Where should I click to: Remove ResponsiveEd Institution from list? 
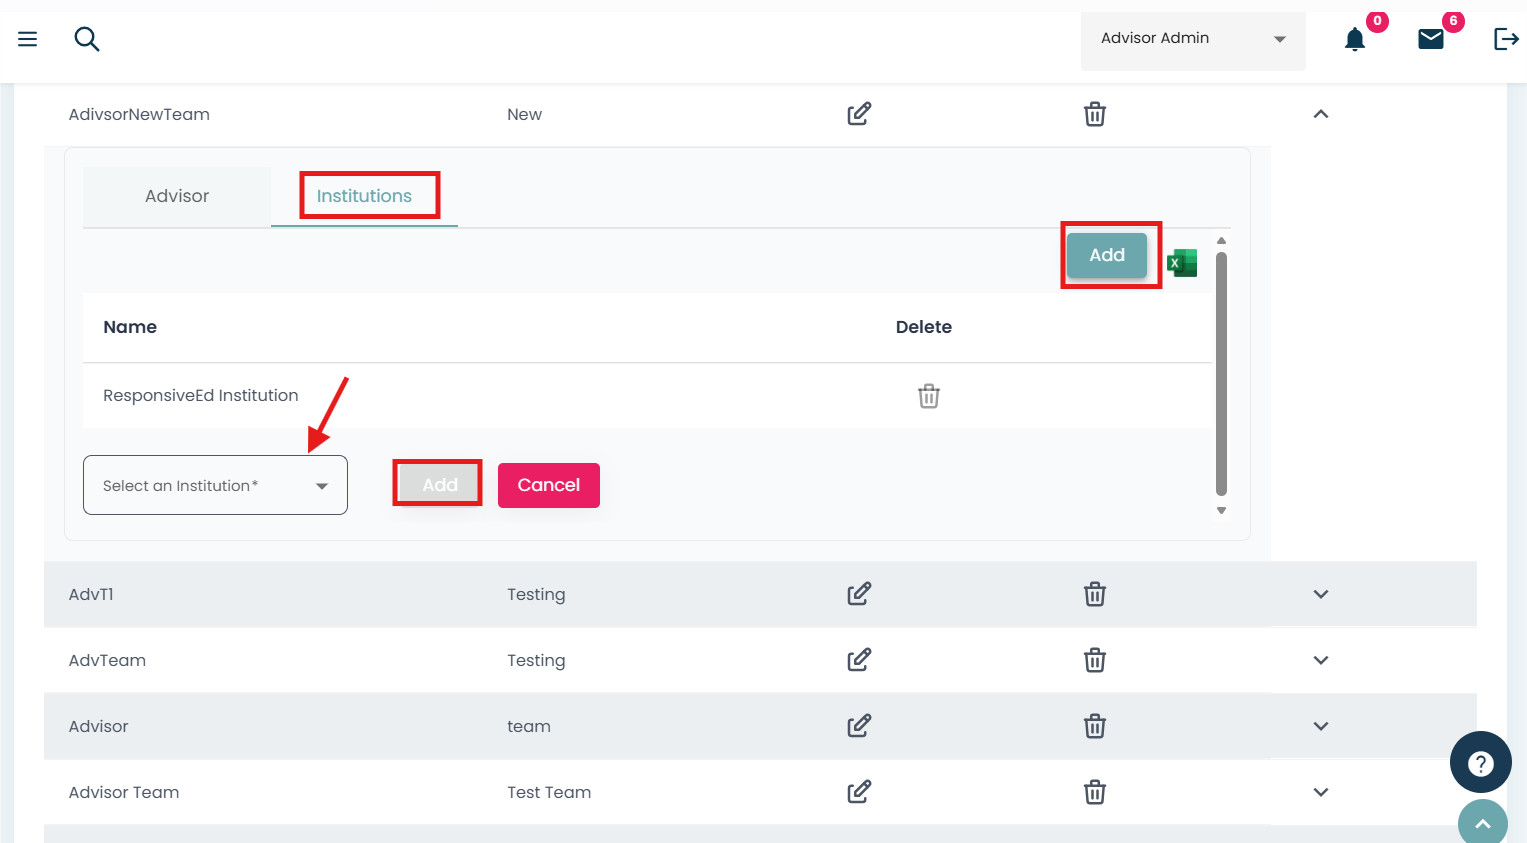point(928,396)
